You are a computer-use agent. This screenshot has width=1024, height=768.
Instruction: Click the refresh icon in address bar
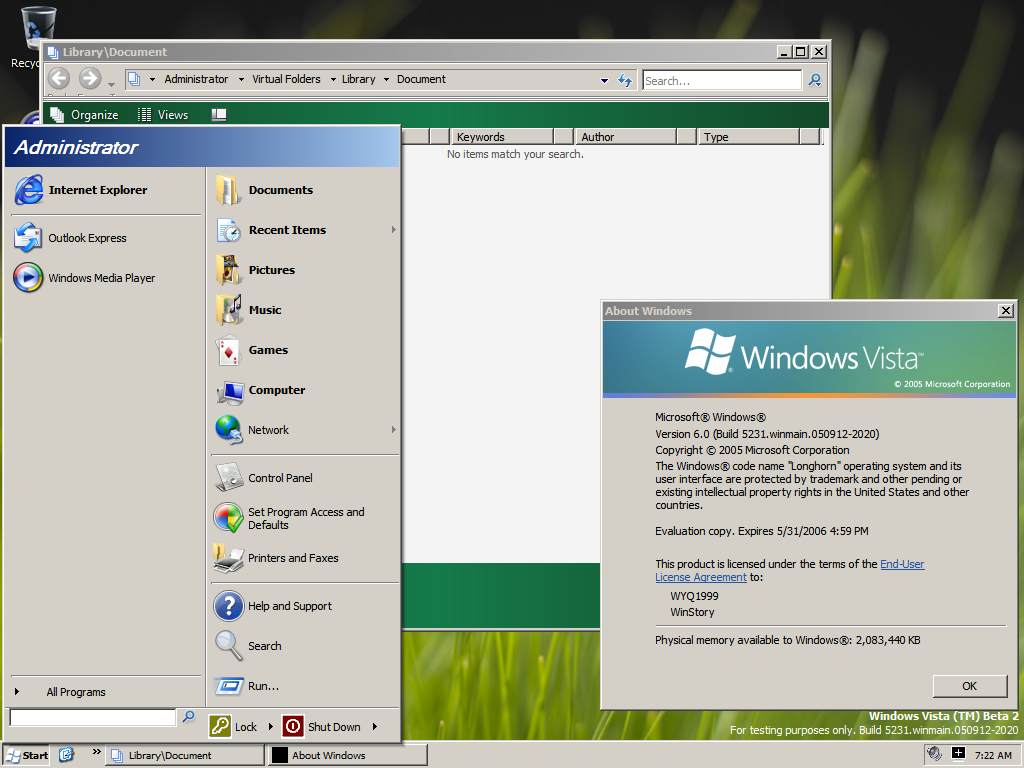(x=626, y=80)
